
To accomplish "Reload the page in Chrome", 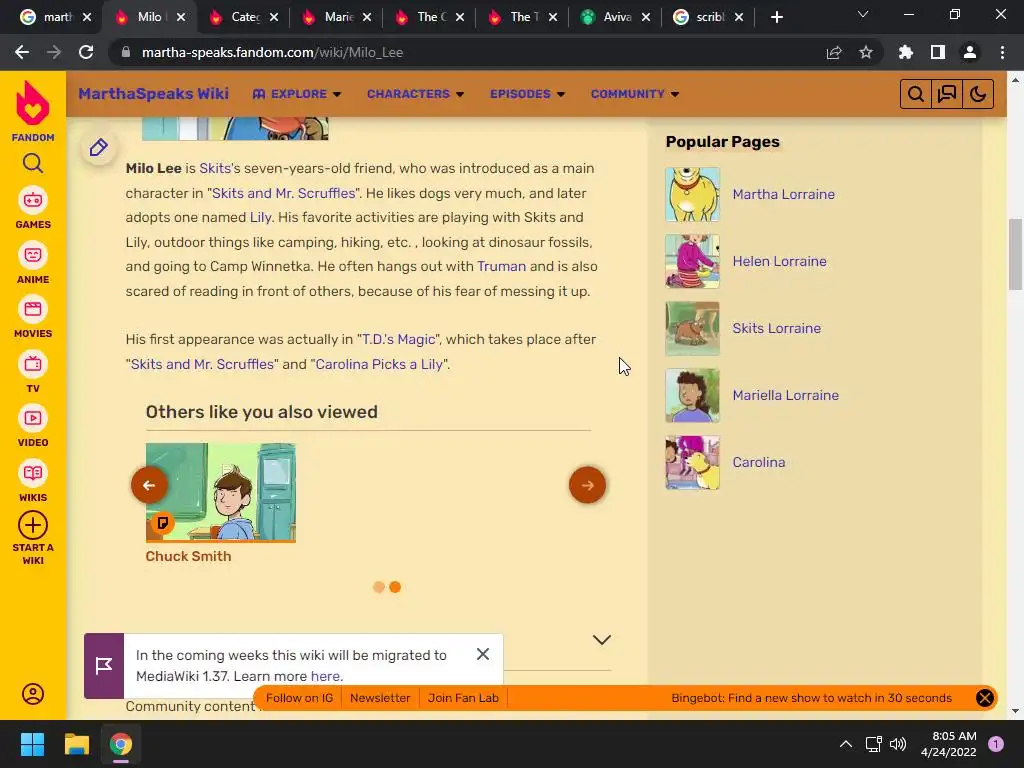I will (86, 52).
